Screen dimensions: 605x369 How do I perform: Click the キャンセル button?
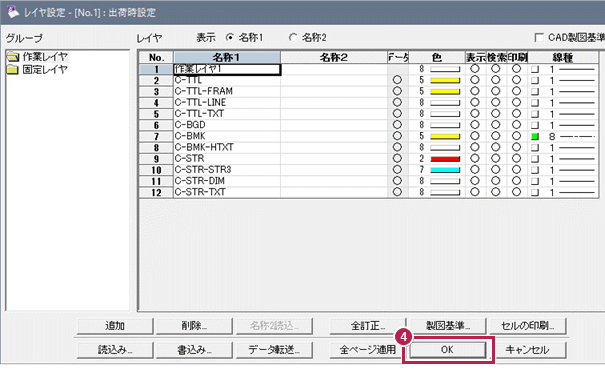528,350
